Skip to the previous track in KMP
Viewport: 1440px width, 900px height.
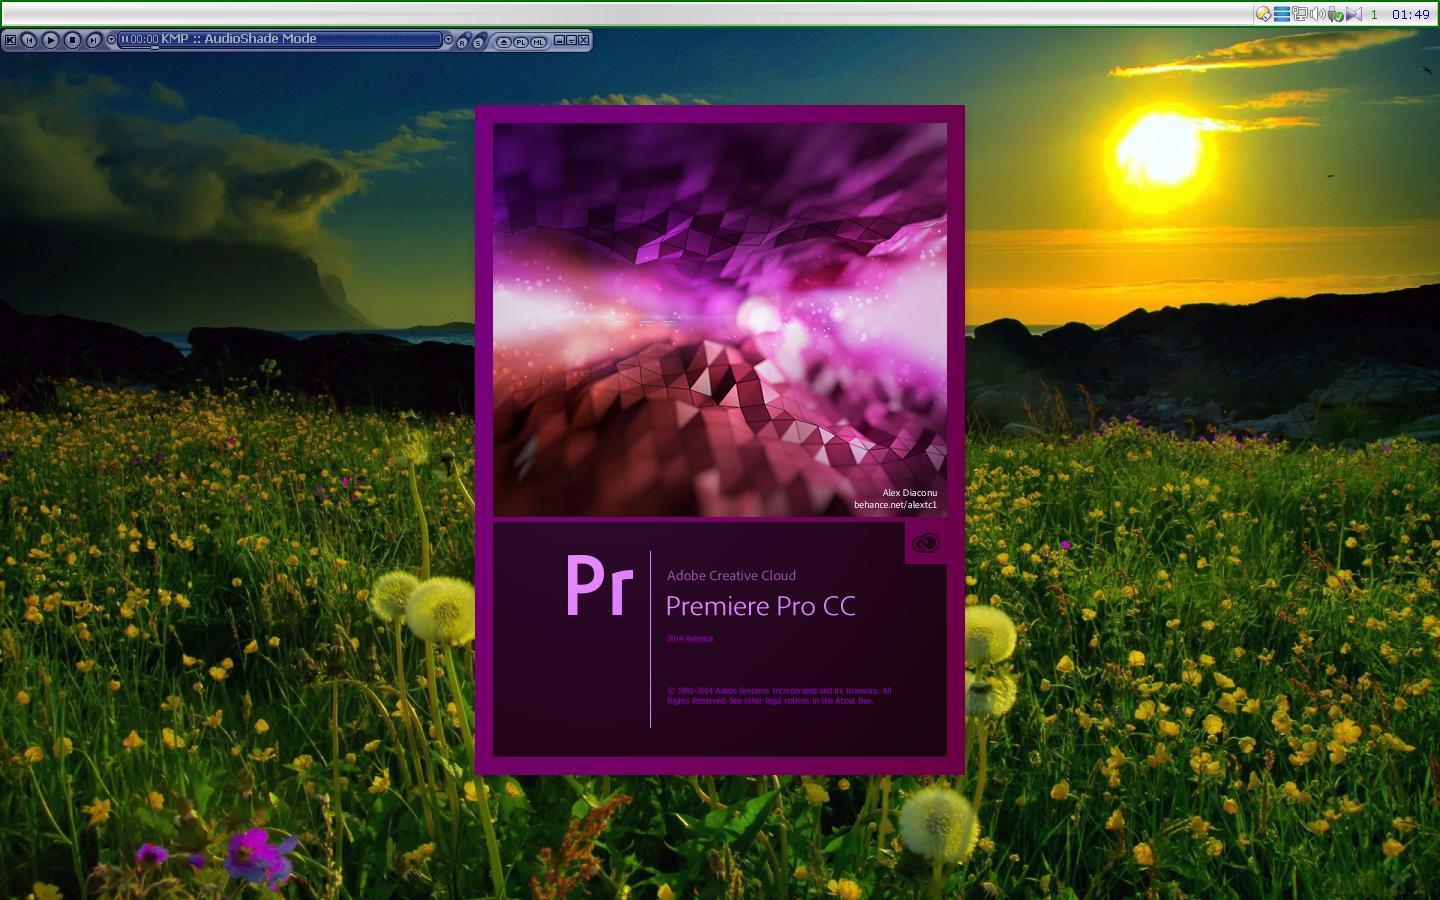click(x=29, y=40)
